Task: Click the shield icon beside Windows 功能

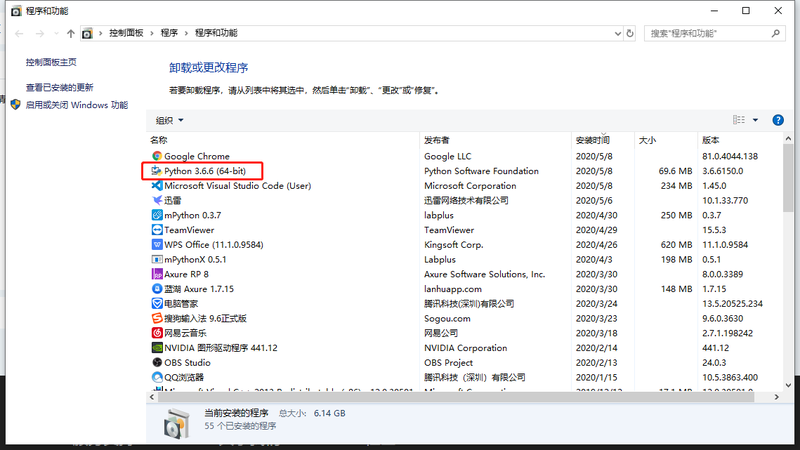Action: tap(16, 105)
